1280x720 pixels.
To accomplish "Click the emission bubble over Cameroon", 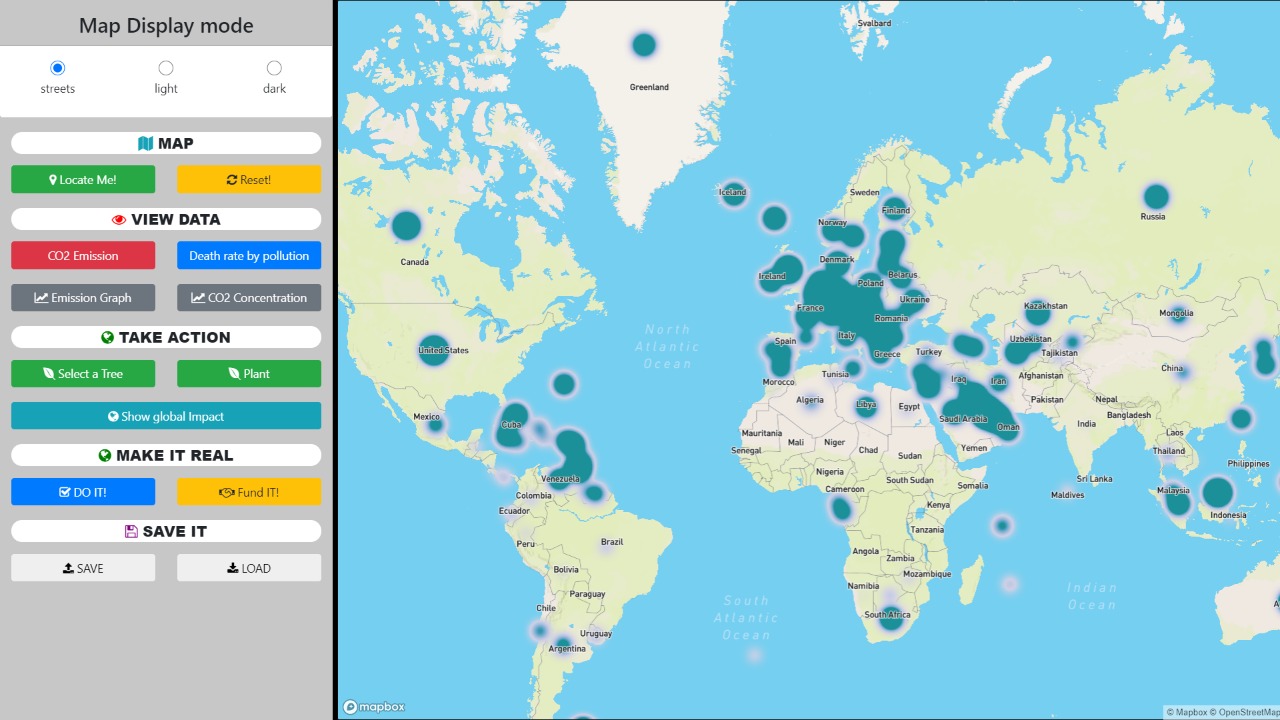I will 842,509.
